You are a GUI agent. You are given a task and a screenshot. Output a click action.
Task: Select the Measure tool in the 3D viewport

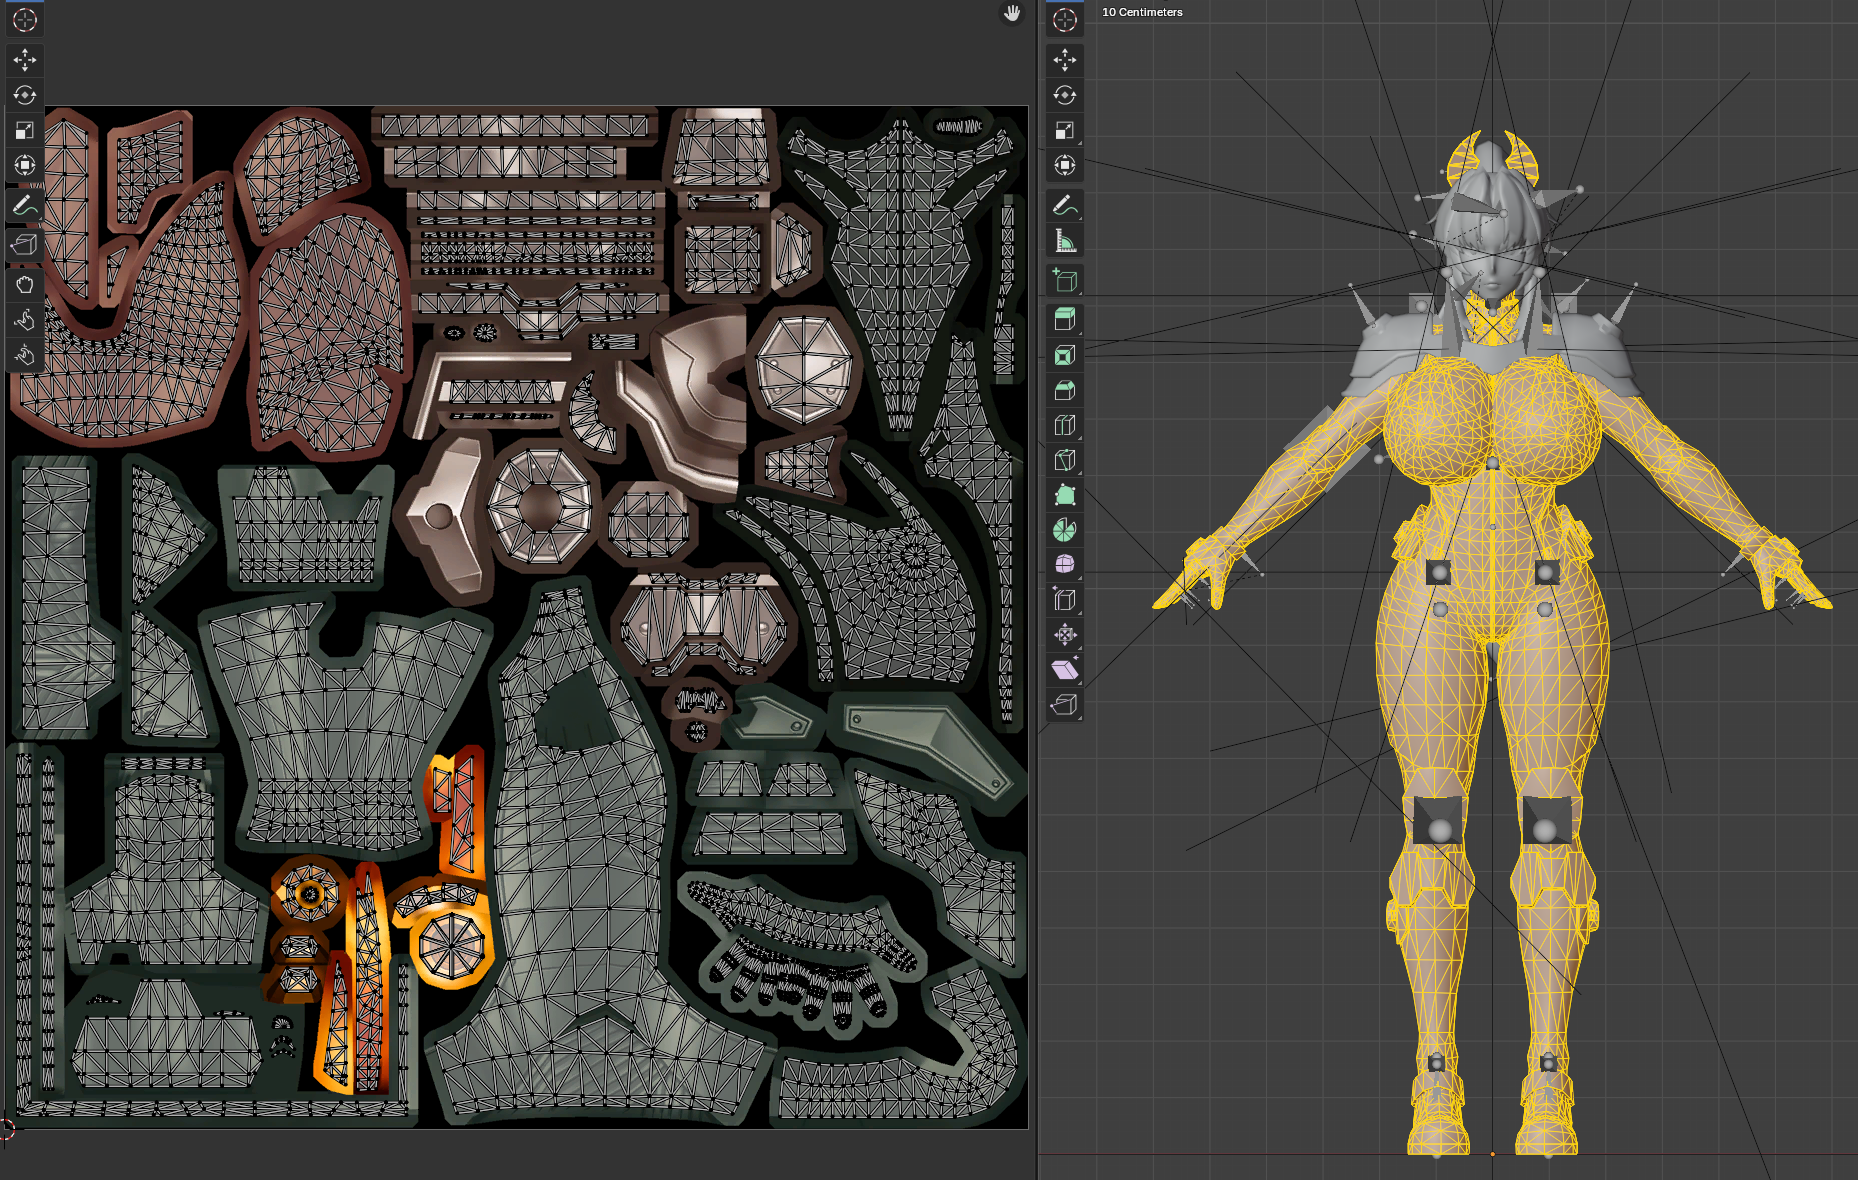(x=1065, y=241)
